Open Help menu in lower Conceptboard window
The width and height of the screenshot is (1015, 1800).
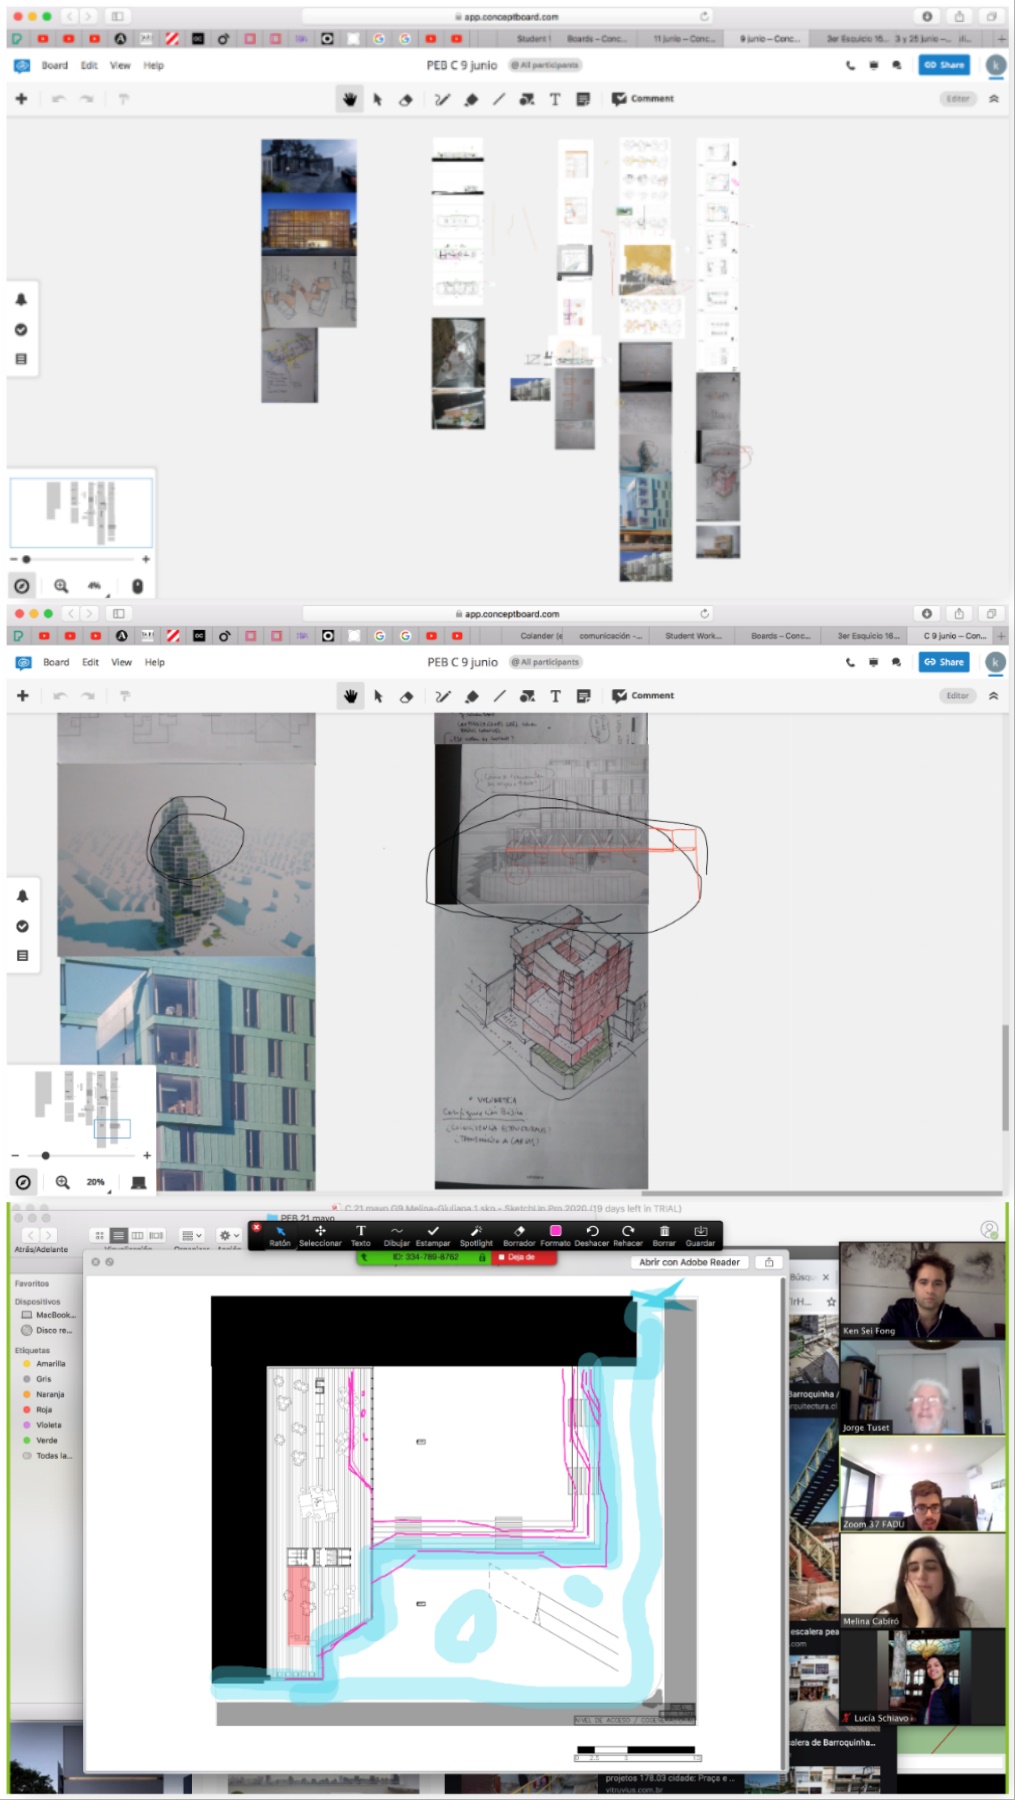tap(154, 662)
